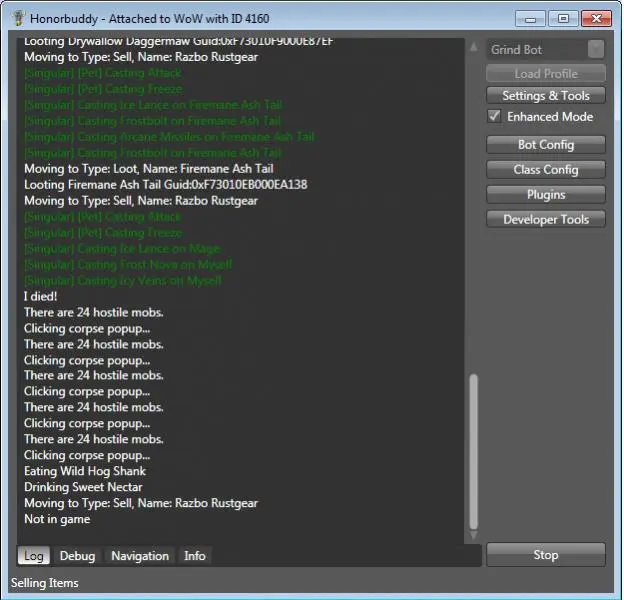
Task: Click the log scrollbar thumb
Action: [474, 450]
